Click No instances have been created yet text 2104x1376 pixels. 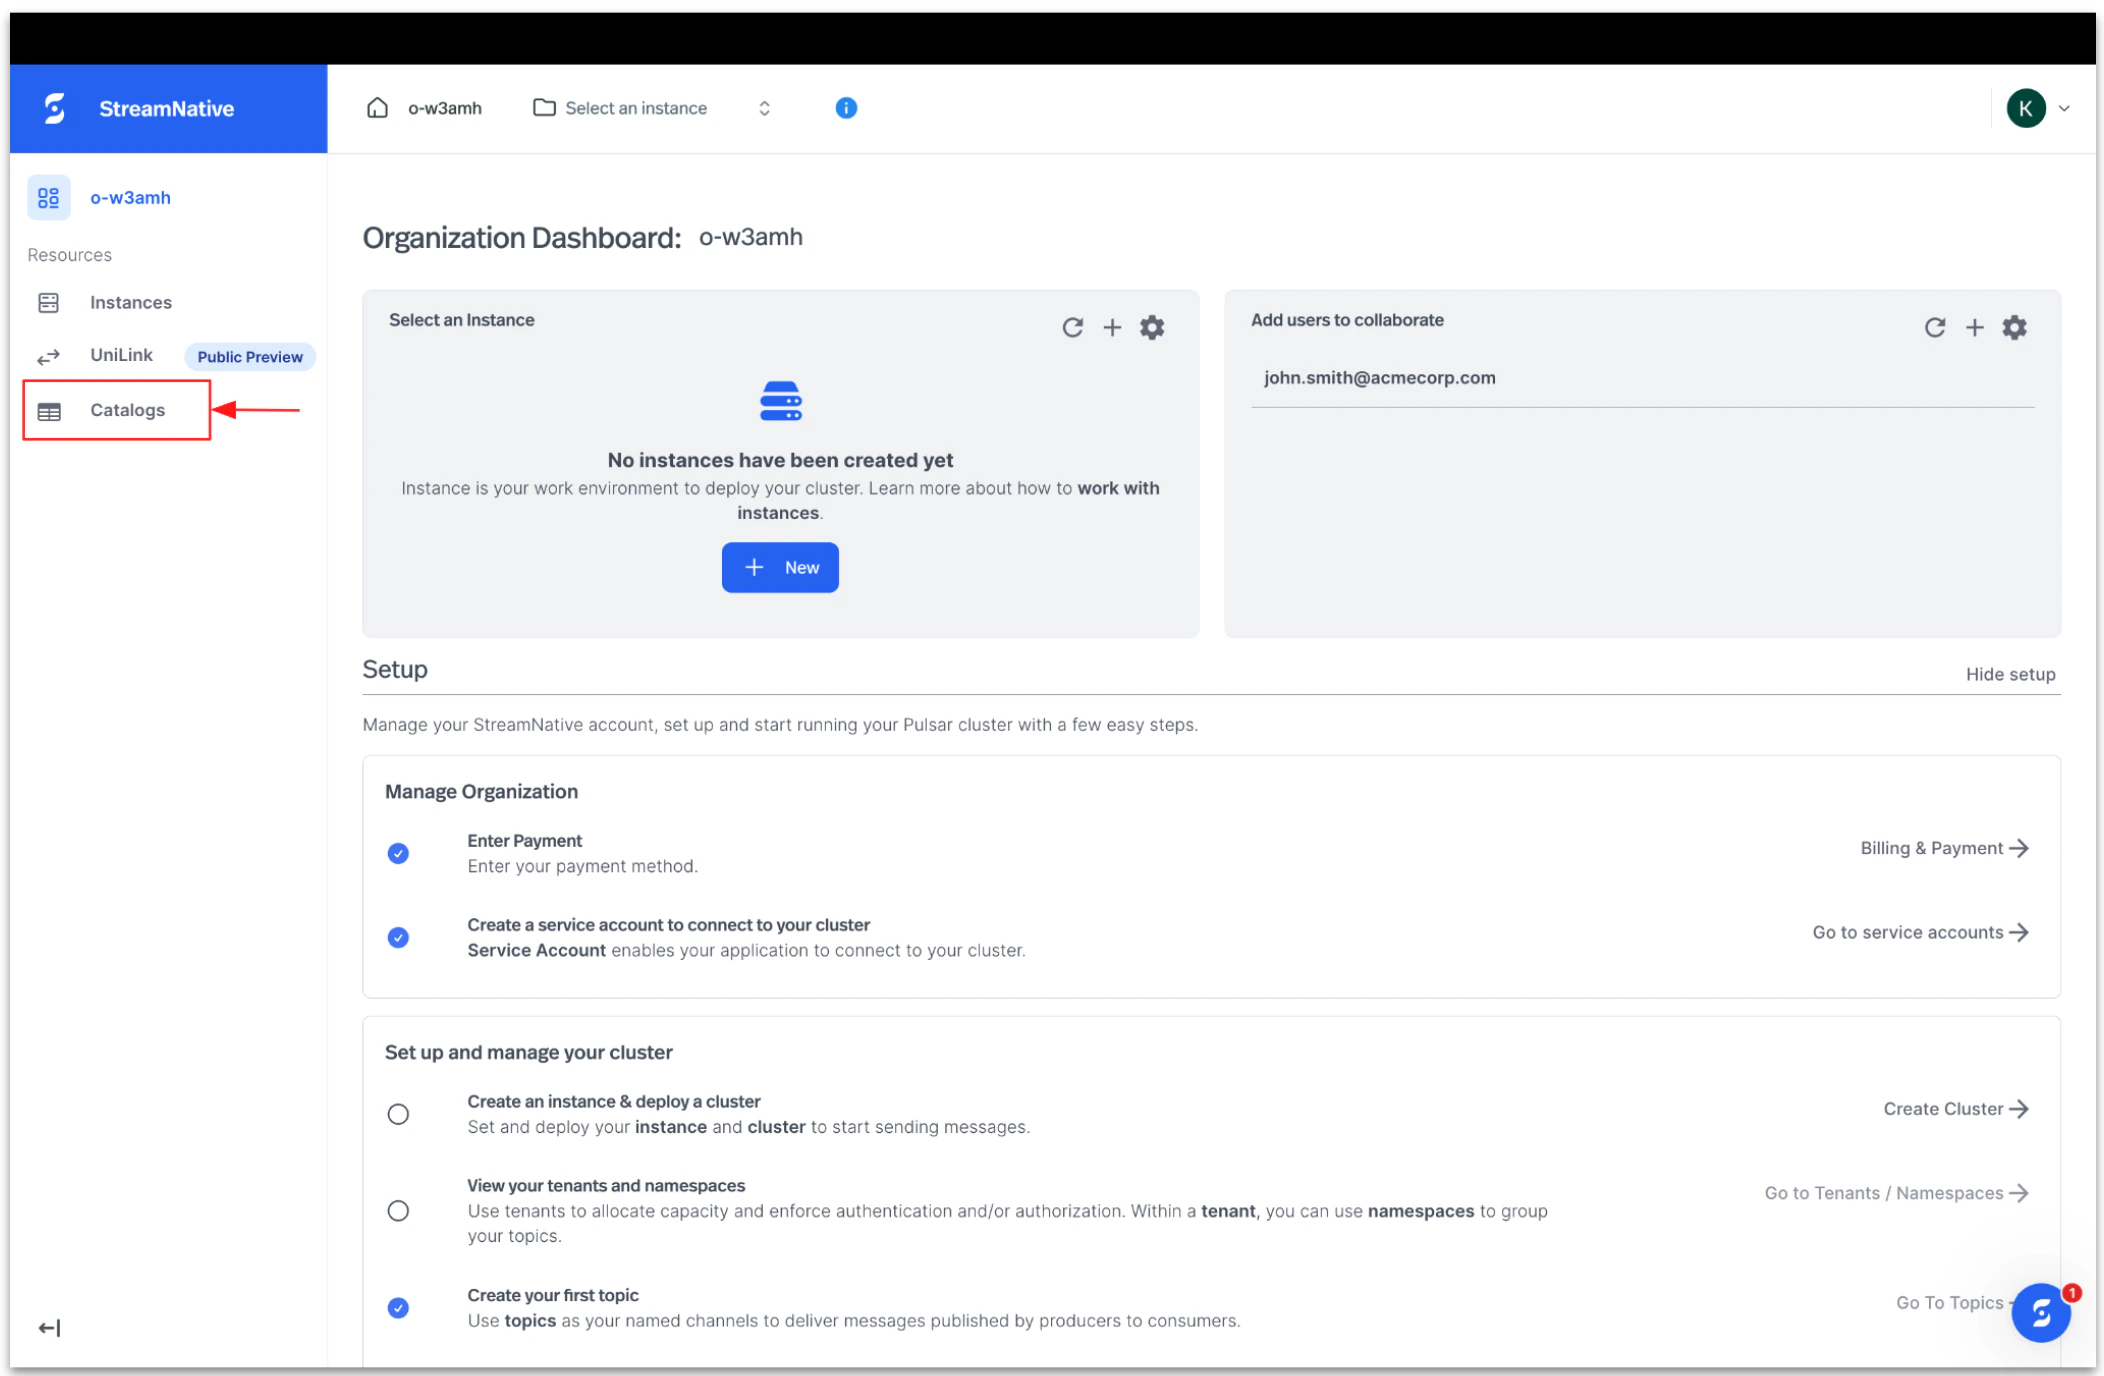click(780, 460)
